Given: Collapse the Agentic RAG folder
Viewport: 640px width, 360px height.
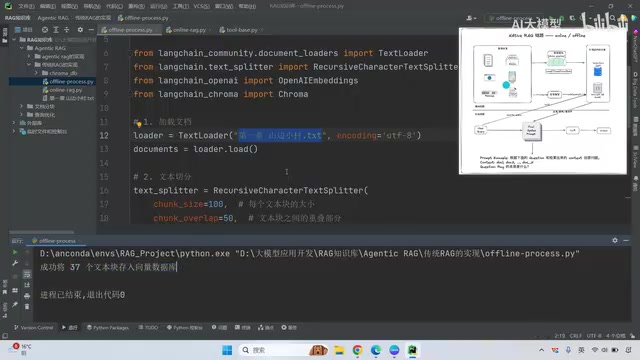Looking at the screenshot, I should [22, 48].
